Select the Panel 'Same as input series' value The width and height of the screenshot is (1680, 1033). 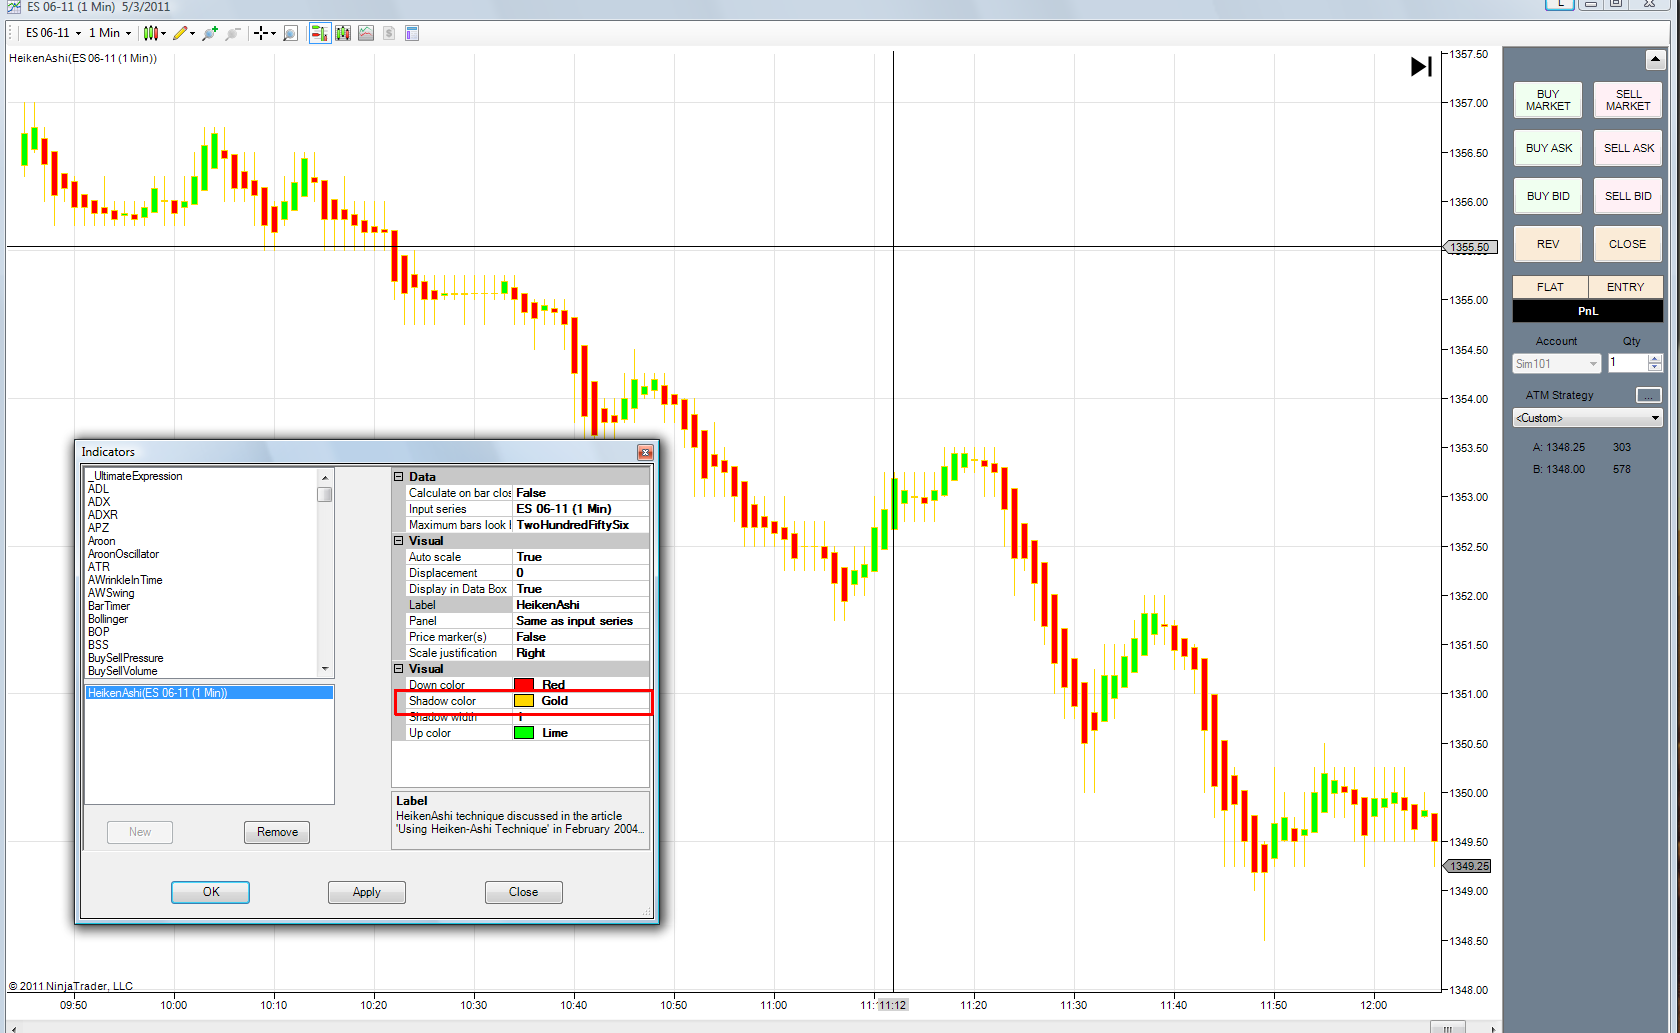pyautogui.click(x=581, y=621)
